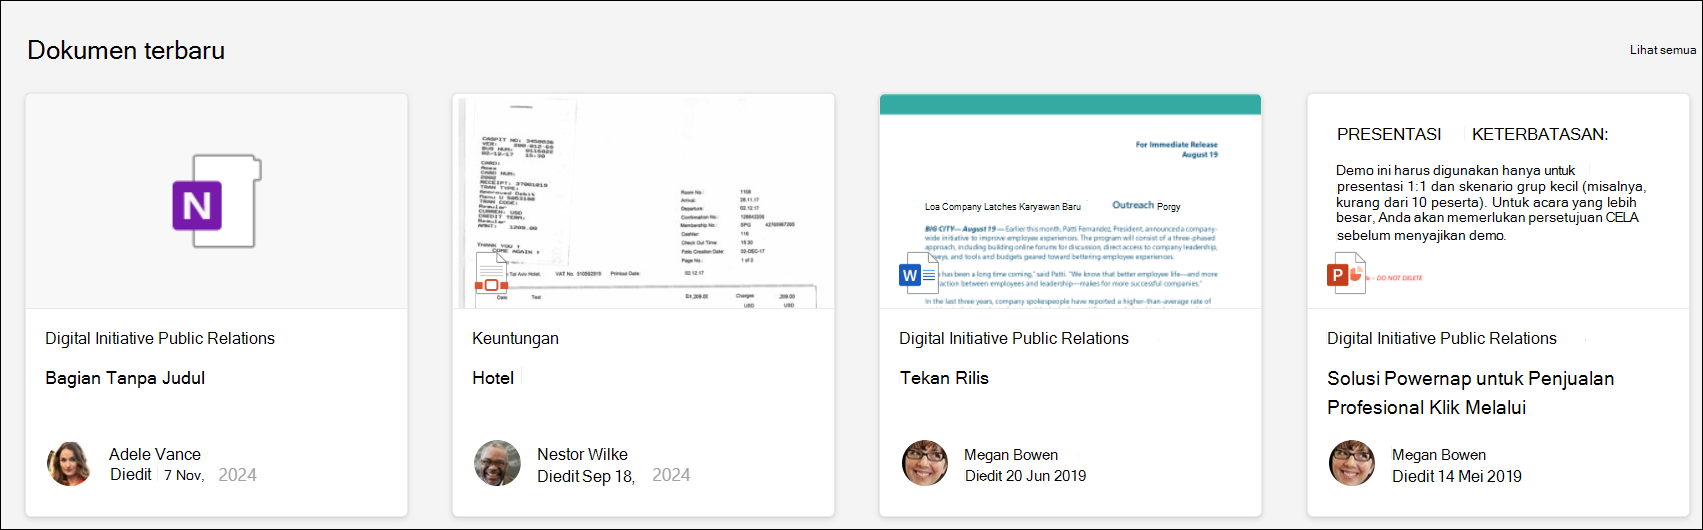
Task: Open the Bagian Tanpa Judul document
Action: tap(125, 378)
